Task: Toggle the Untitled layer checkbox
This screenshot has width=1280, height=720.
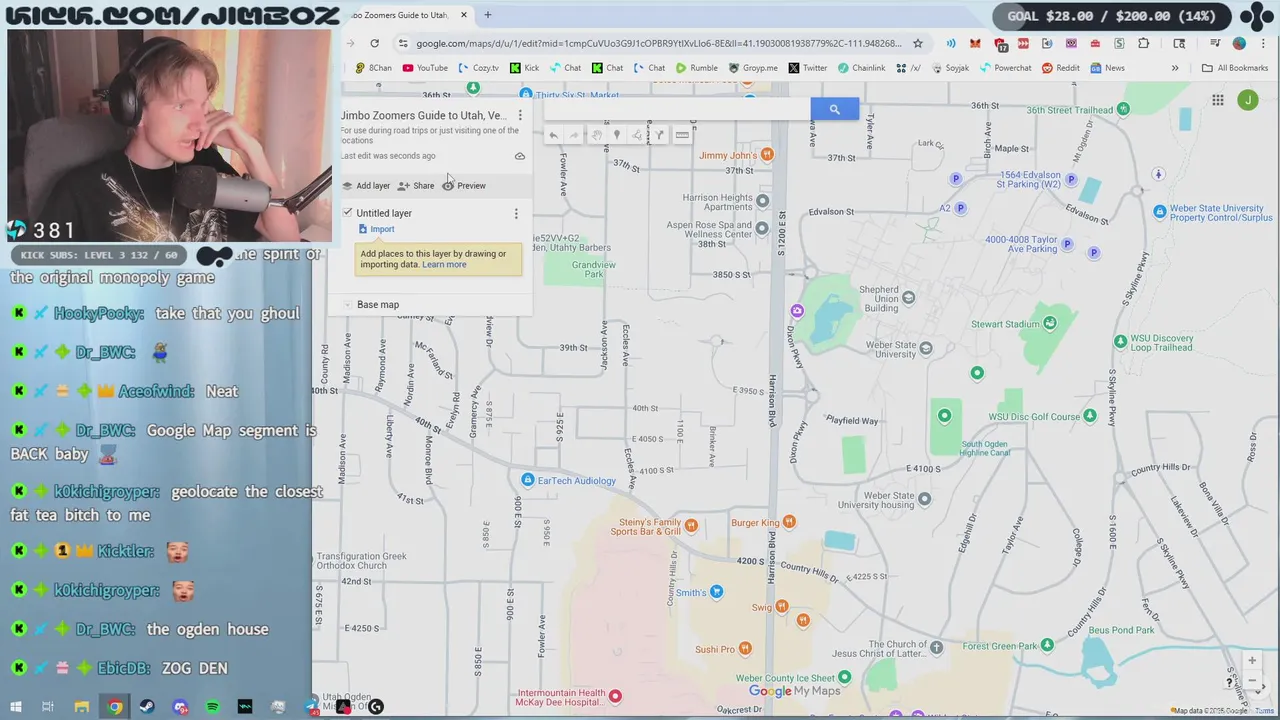Action: tap(348, 213)
